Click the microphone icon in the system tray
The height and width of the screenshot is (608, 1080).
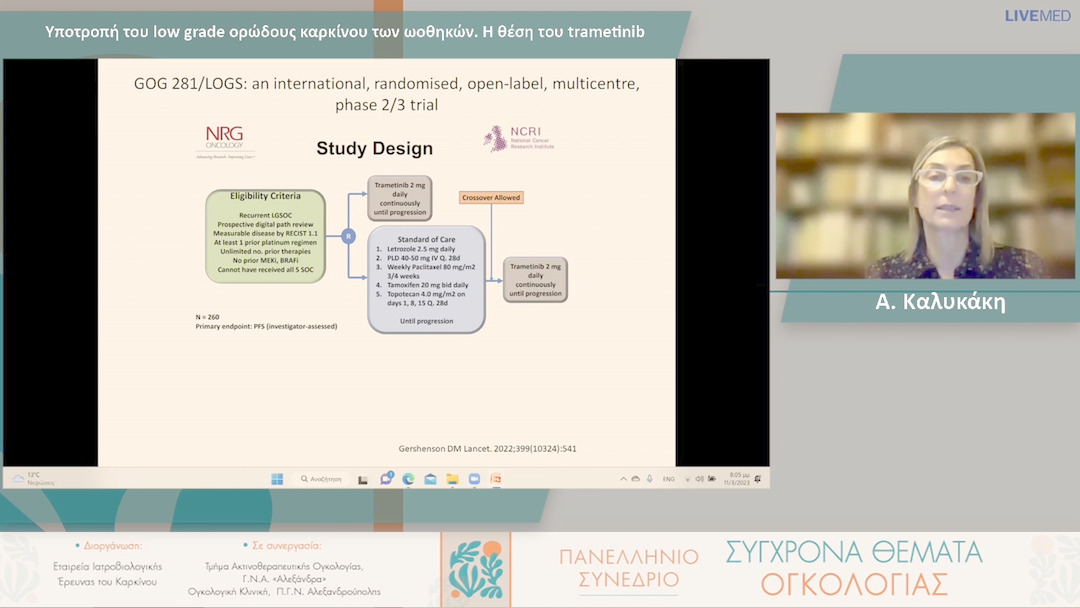click(x=650, y=479)
